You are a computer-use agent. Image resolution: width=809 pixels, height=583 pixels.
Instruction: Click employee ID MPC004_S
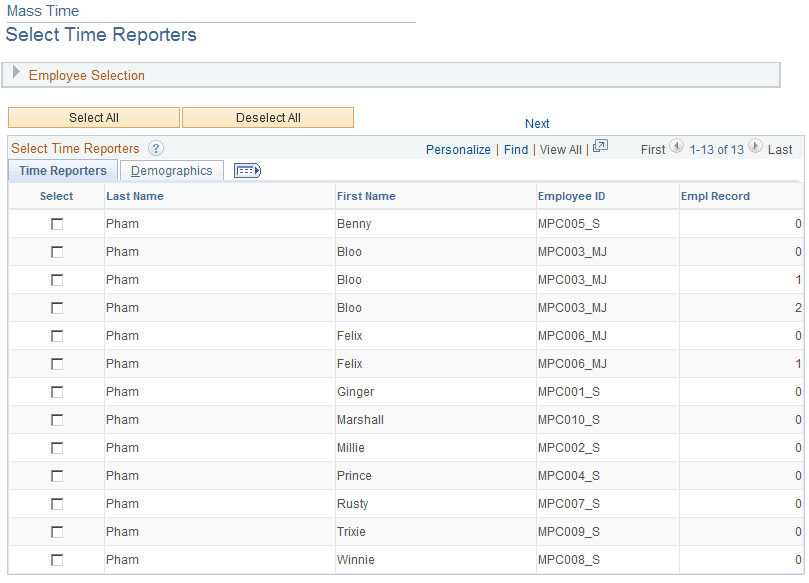[x=569, y=476]
